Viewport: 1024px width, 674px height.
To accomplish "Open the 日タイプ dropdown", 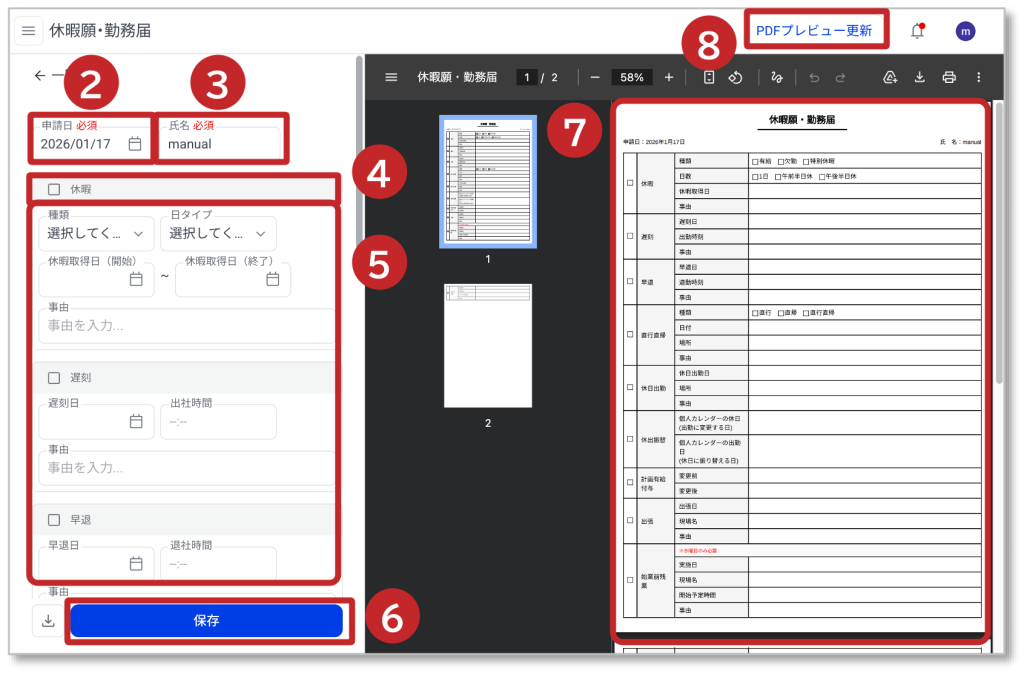I will 218,234.
